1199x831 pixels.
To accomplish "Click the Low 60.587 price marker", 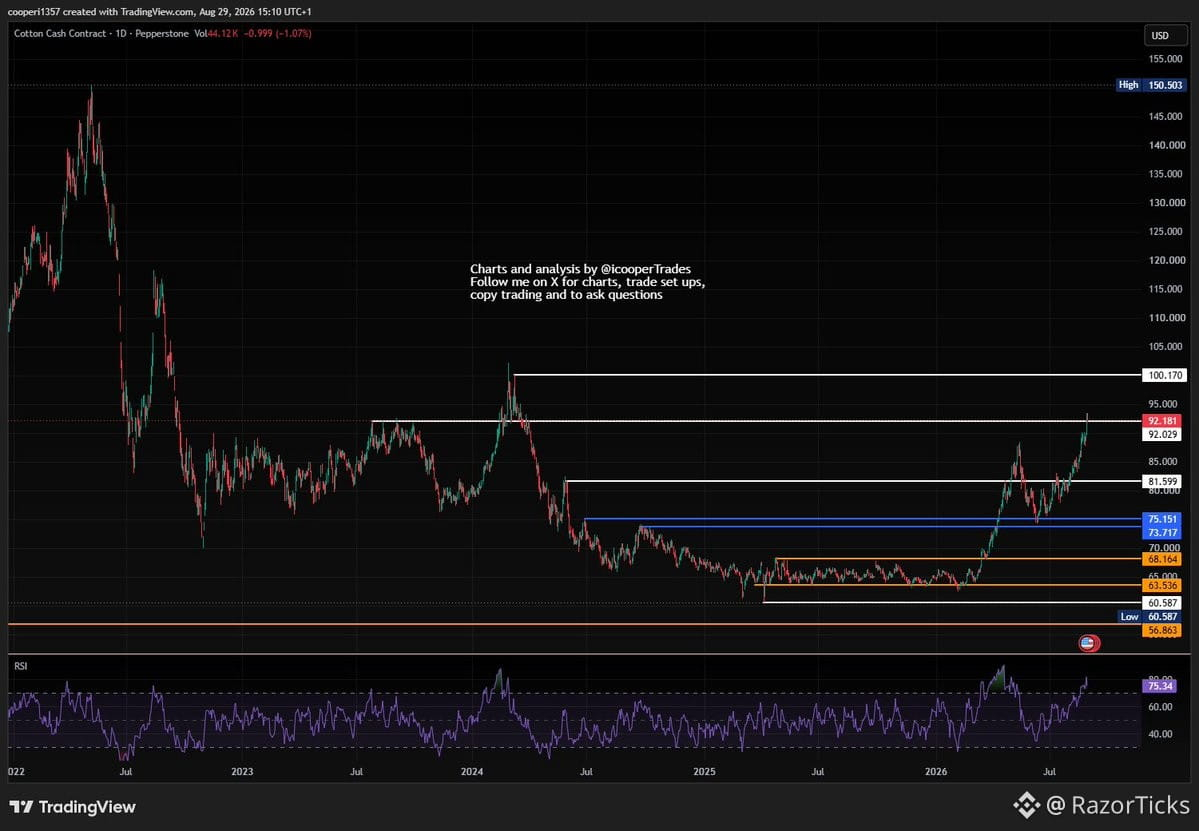I will [1150, 617].
